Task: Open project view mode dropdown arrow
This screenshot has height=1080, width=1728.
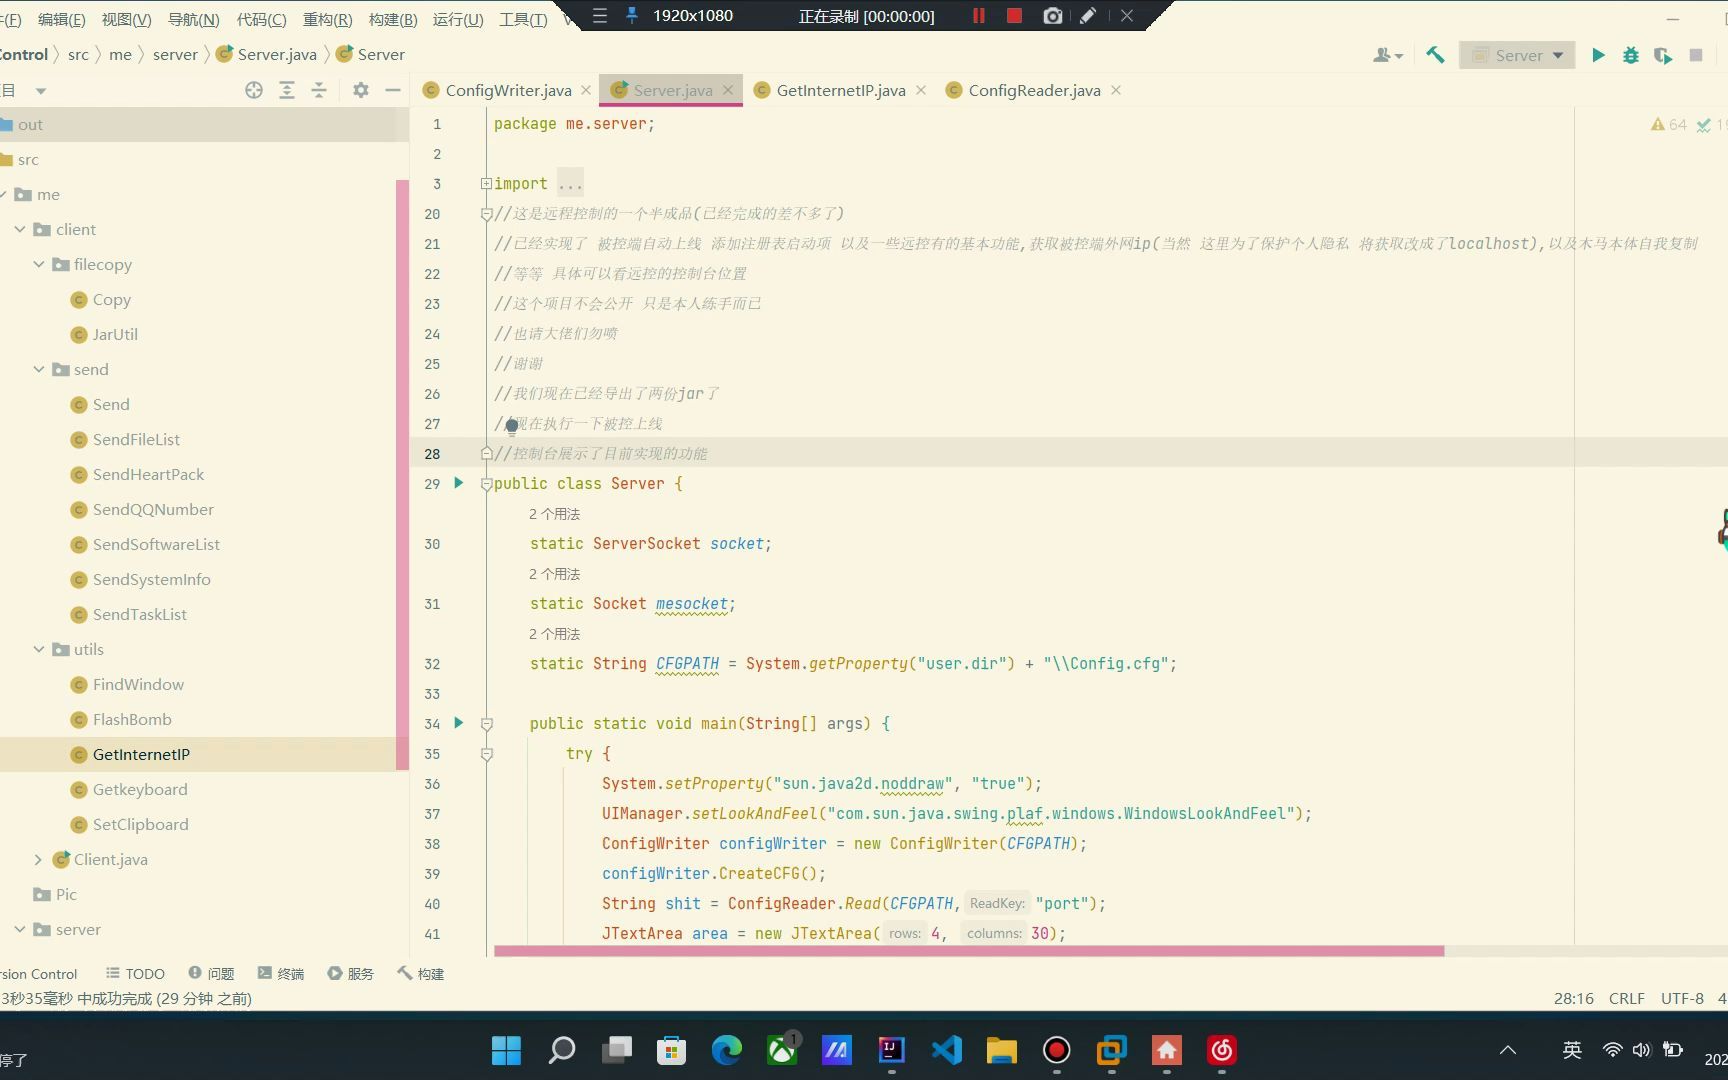Action: [41, 91]
